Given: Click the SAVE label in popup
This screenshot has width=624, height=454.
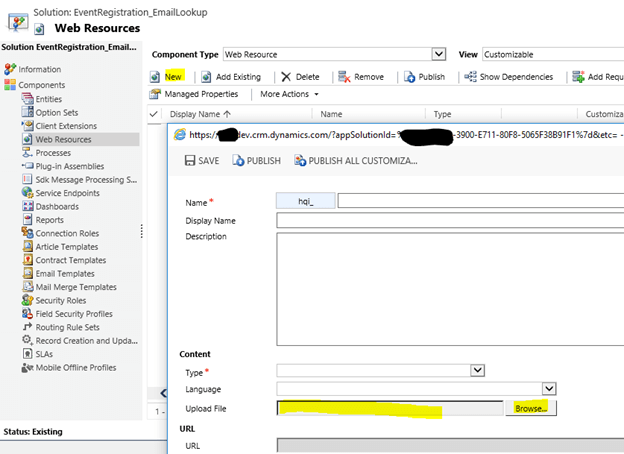Looking at the screenshot, I should (209, 161).
